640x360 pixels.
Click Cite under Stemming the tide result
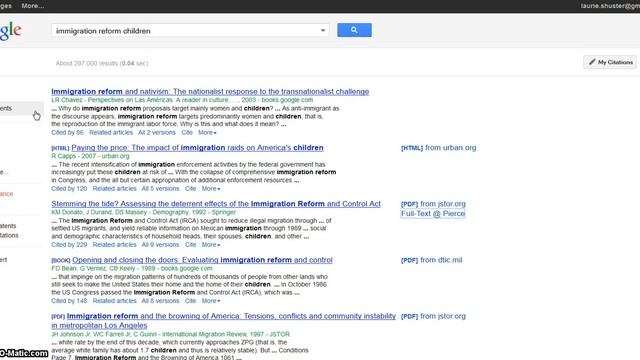click(191, 245)
